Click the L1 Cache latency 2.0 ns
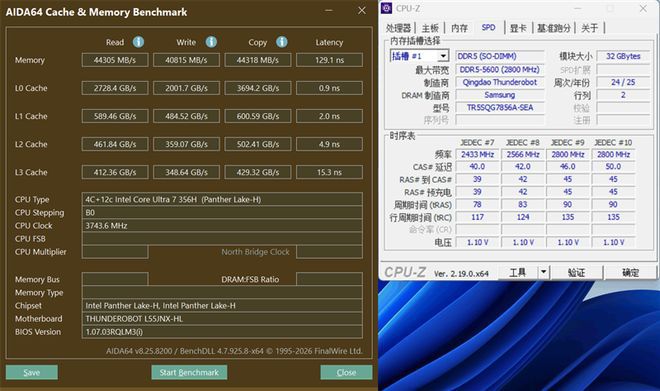This screenshot has height=391, width=660. click(x=329, y=116)
